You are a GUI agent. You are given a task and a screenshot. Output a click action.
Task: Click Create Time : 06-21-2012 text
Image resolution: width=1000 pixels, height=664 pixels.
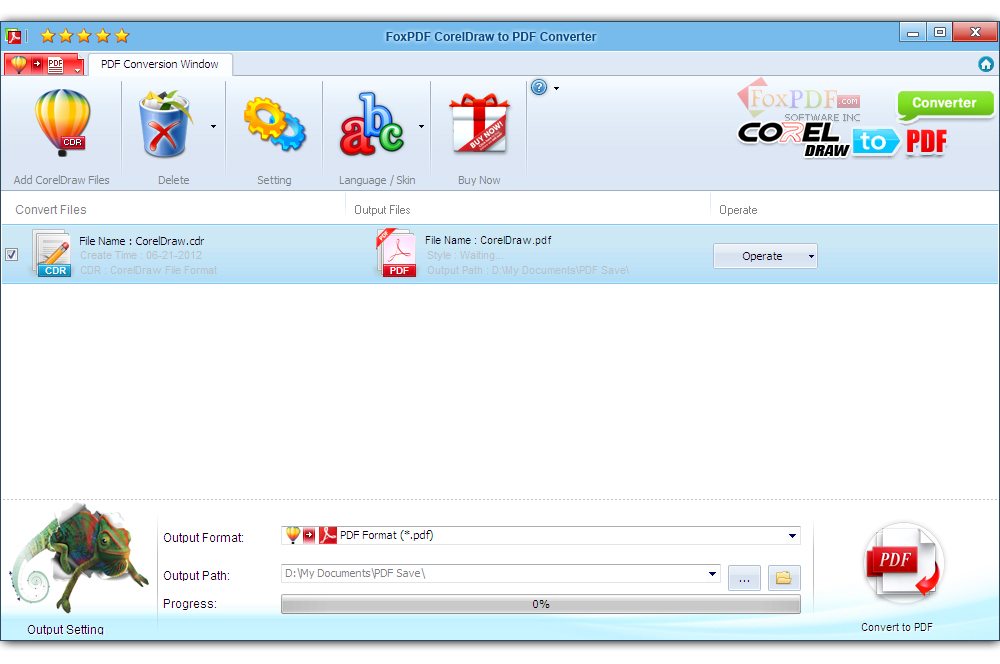tap(141, 255)
